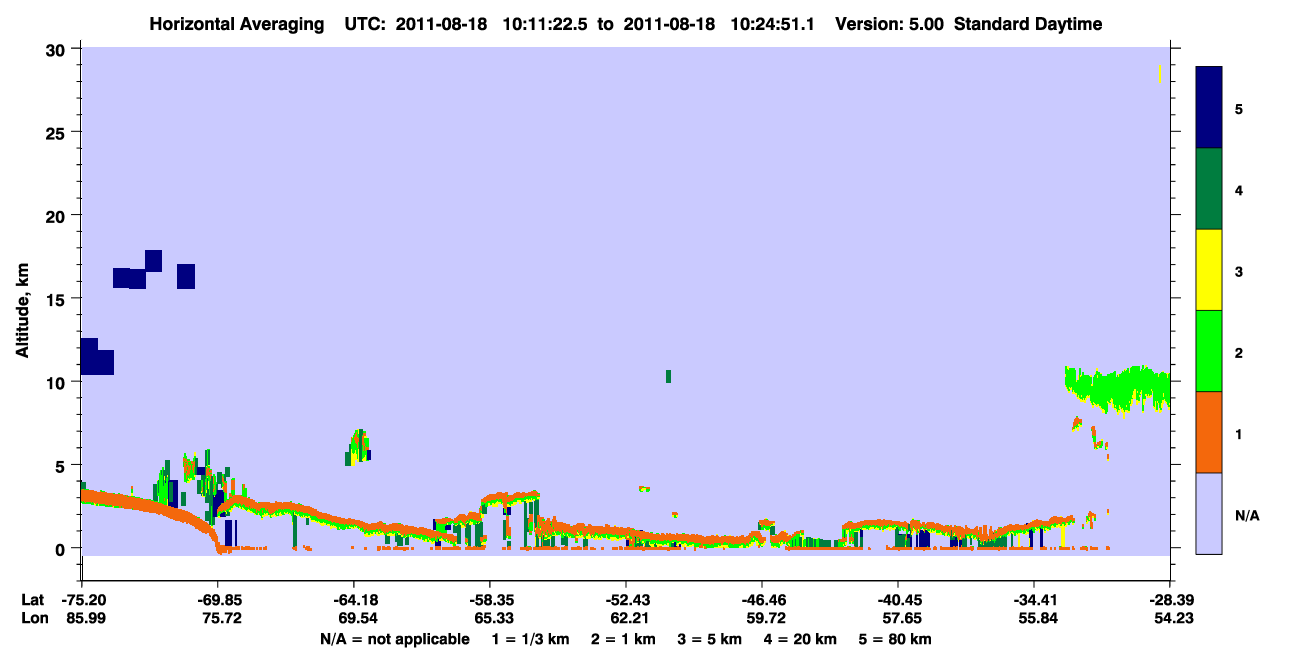Click the orange colorbar segment labeled 1

[1209, 432]
